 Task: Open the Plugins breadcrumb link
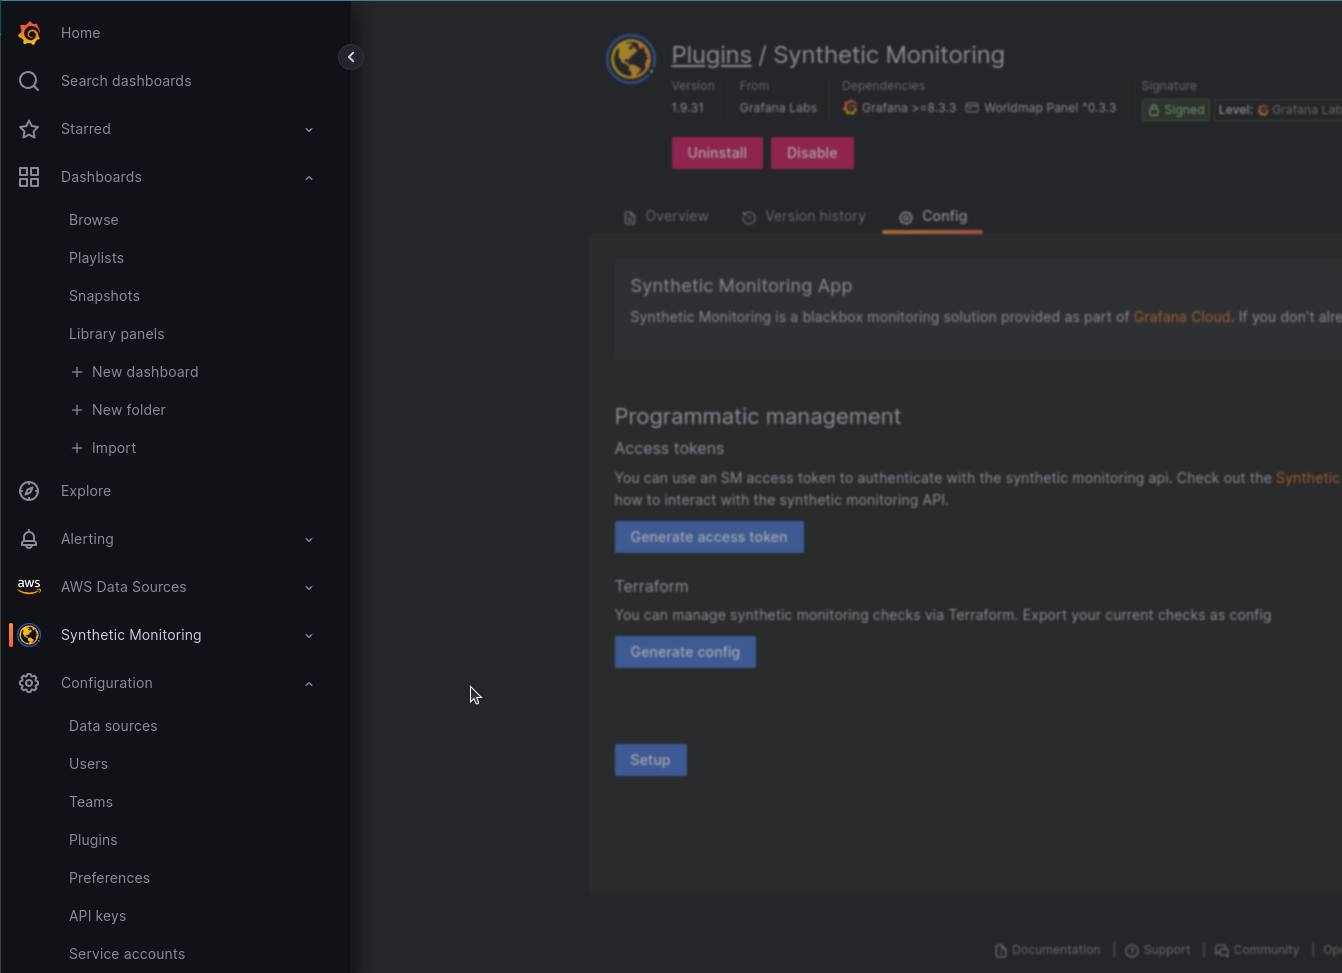711,55
